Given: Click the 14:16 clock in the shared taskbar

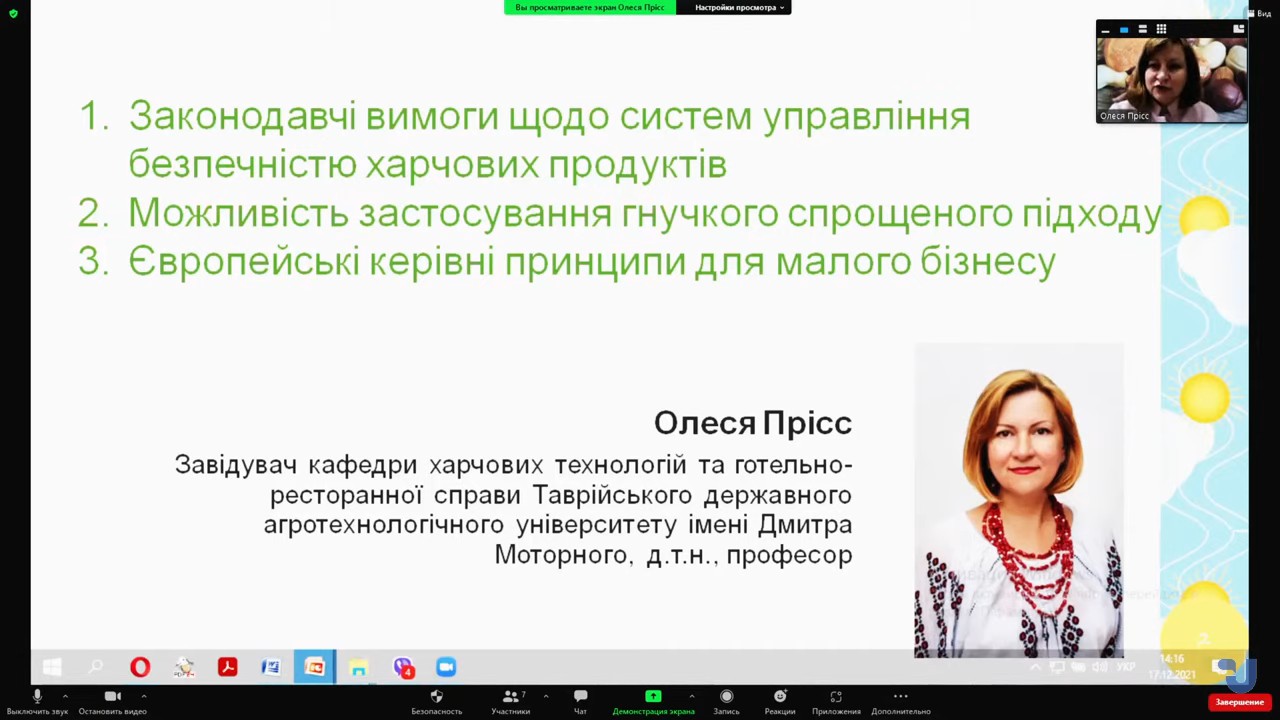Looking at the screenshot, I should coord(1172,659).
